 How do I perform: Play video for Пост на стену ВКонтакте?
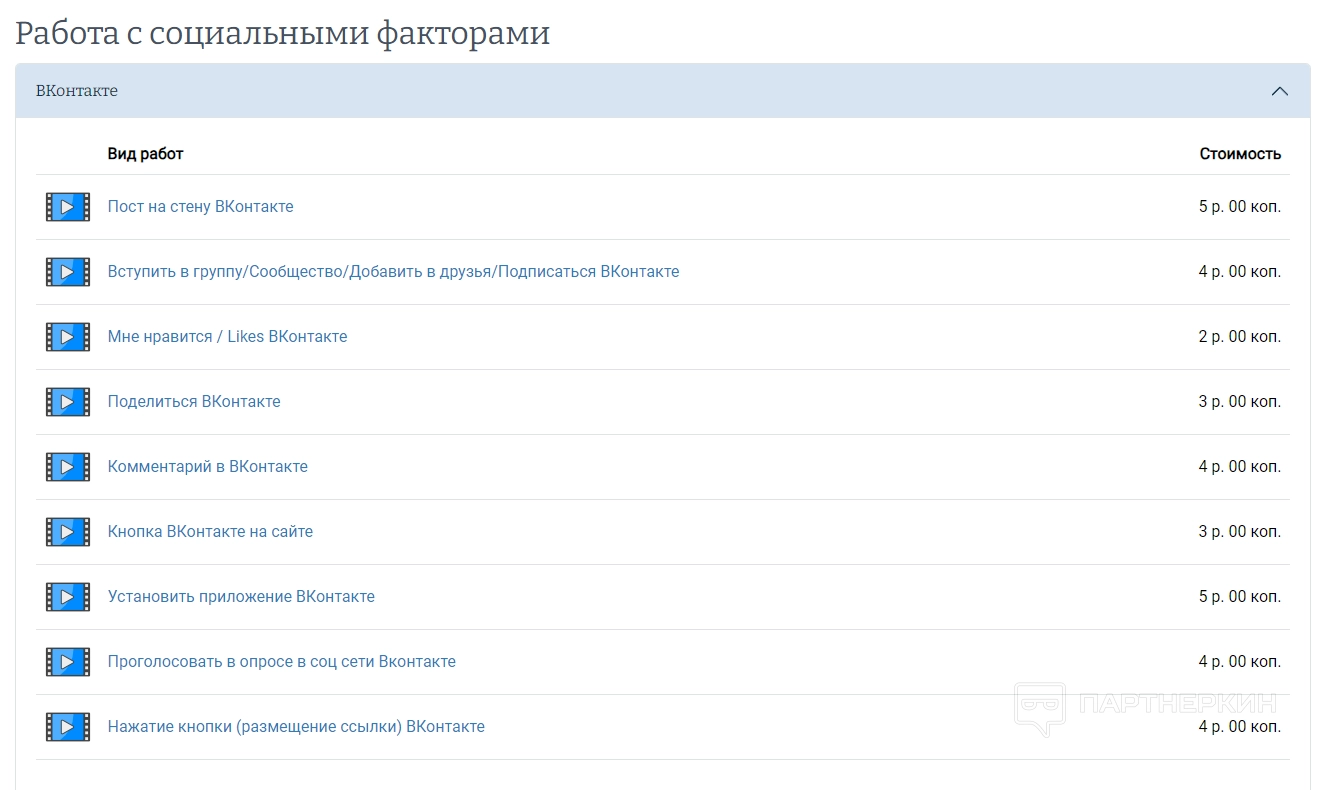tap(67, 207)
